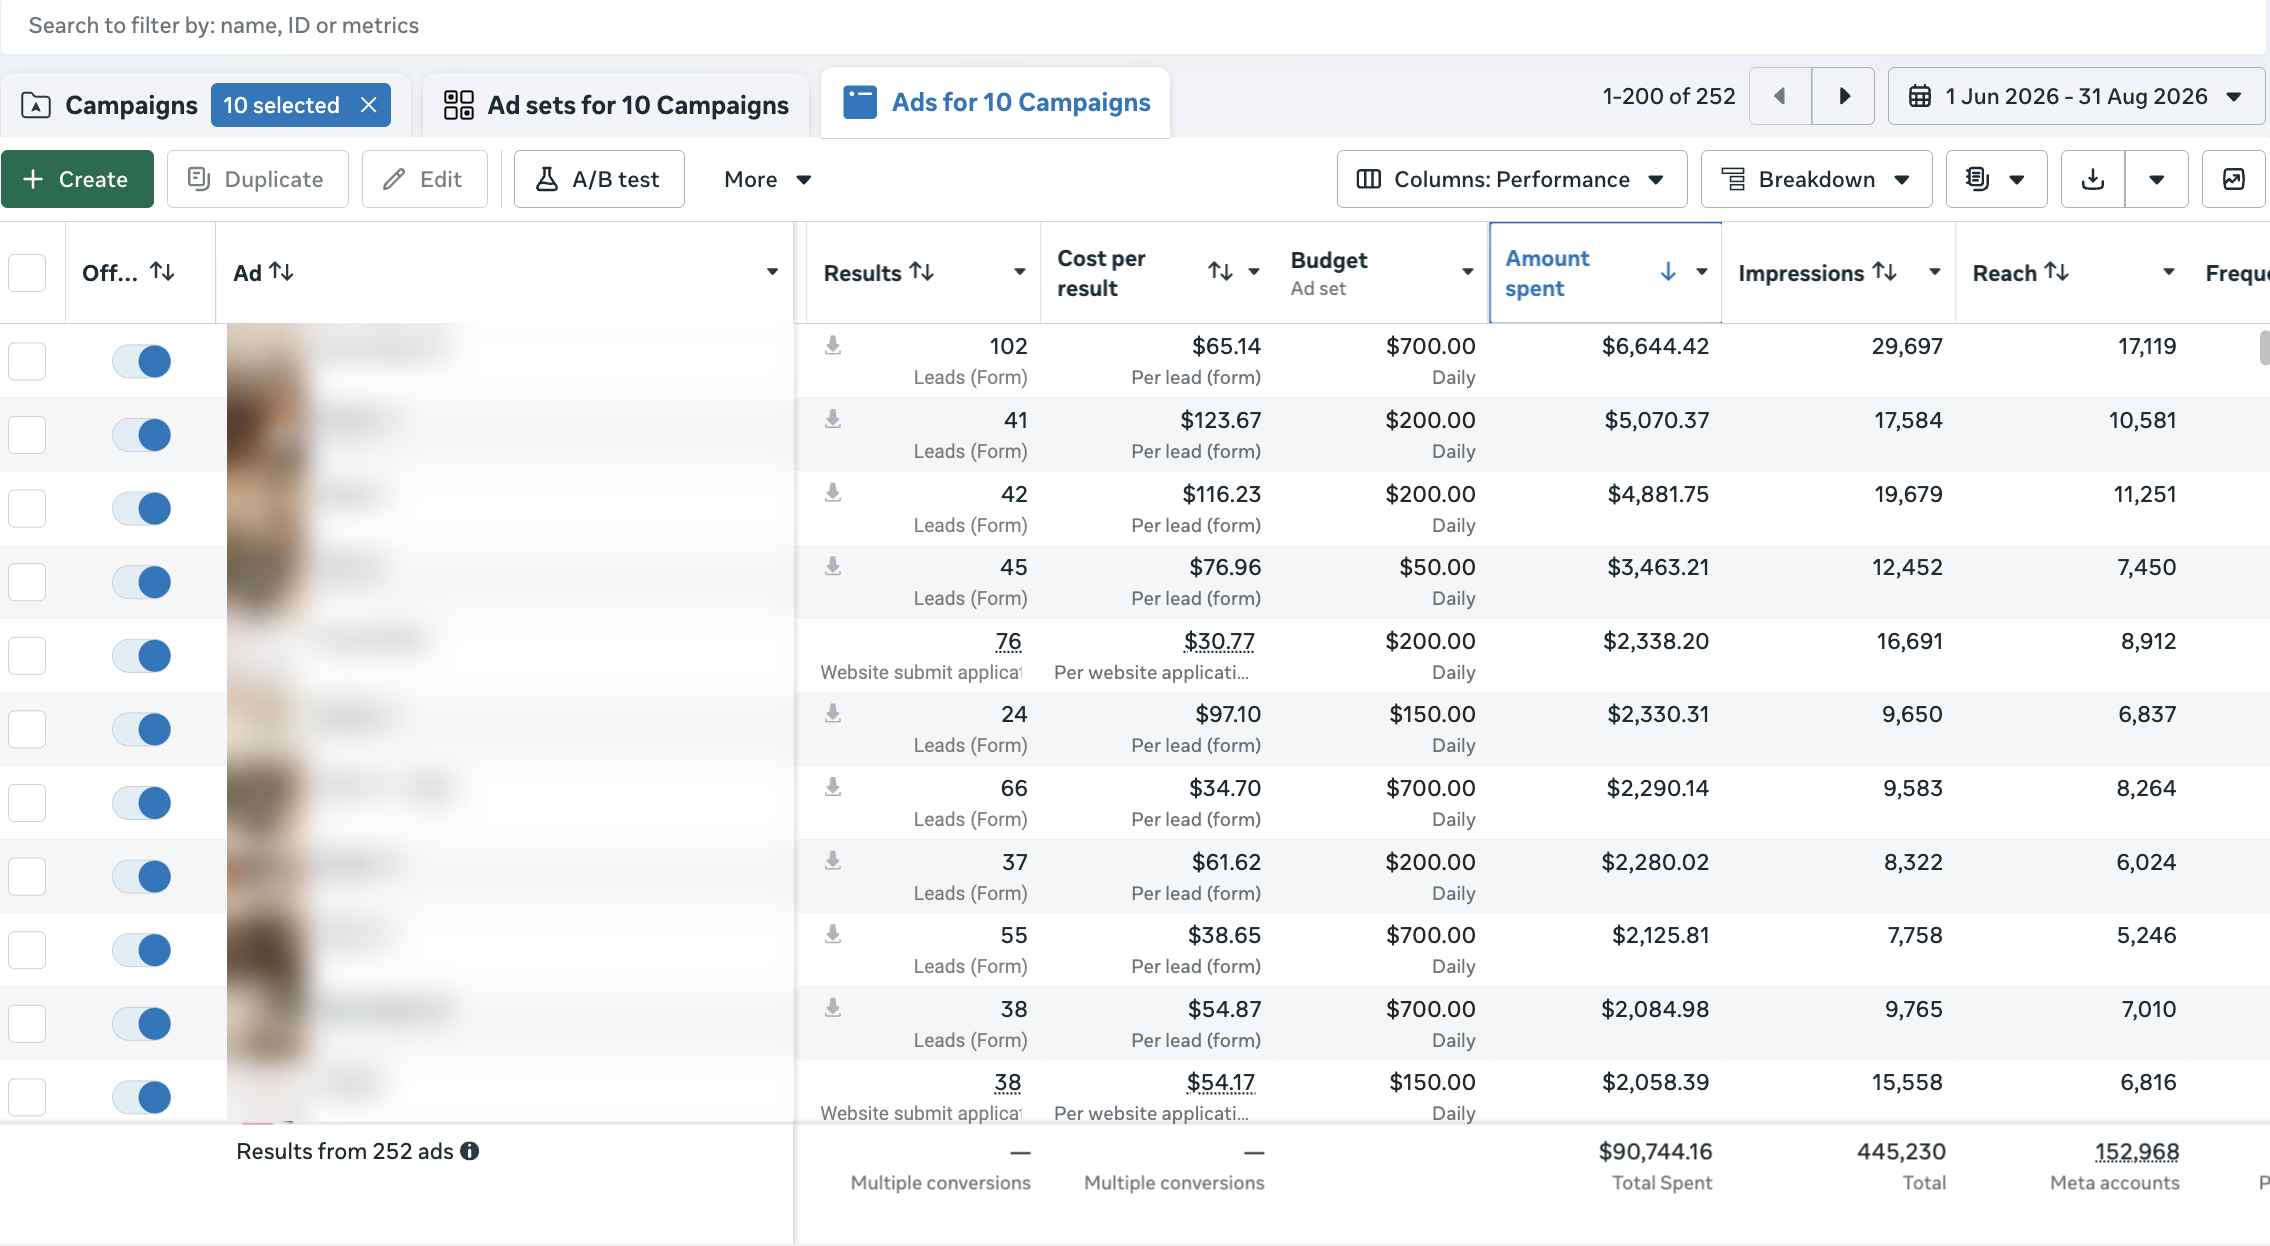
Task: Click the Create button
Action: point(77,179)
